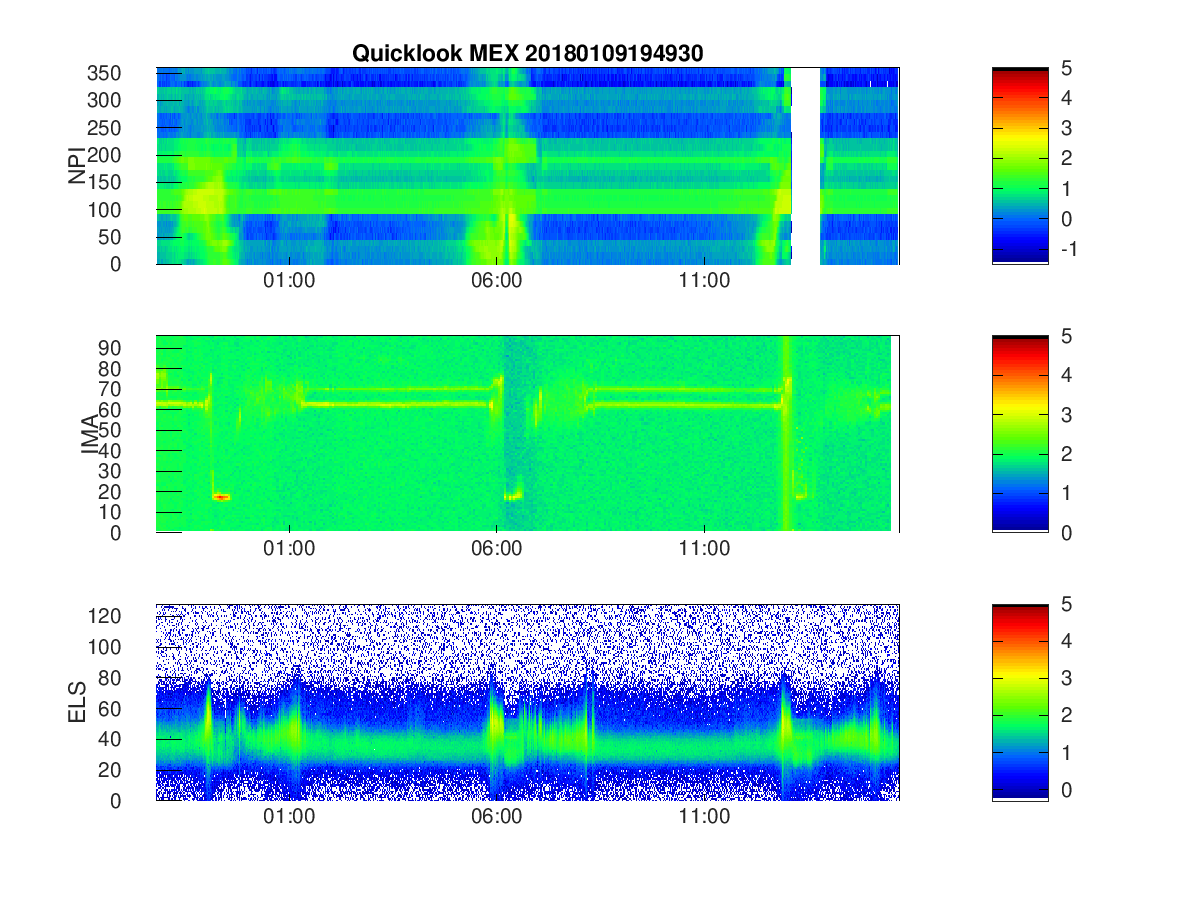The width and height of the screenshot is (1200, 900).
Task: Click the 0 label on IMA colorbar
Action: (x=1066, y=532)
